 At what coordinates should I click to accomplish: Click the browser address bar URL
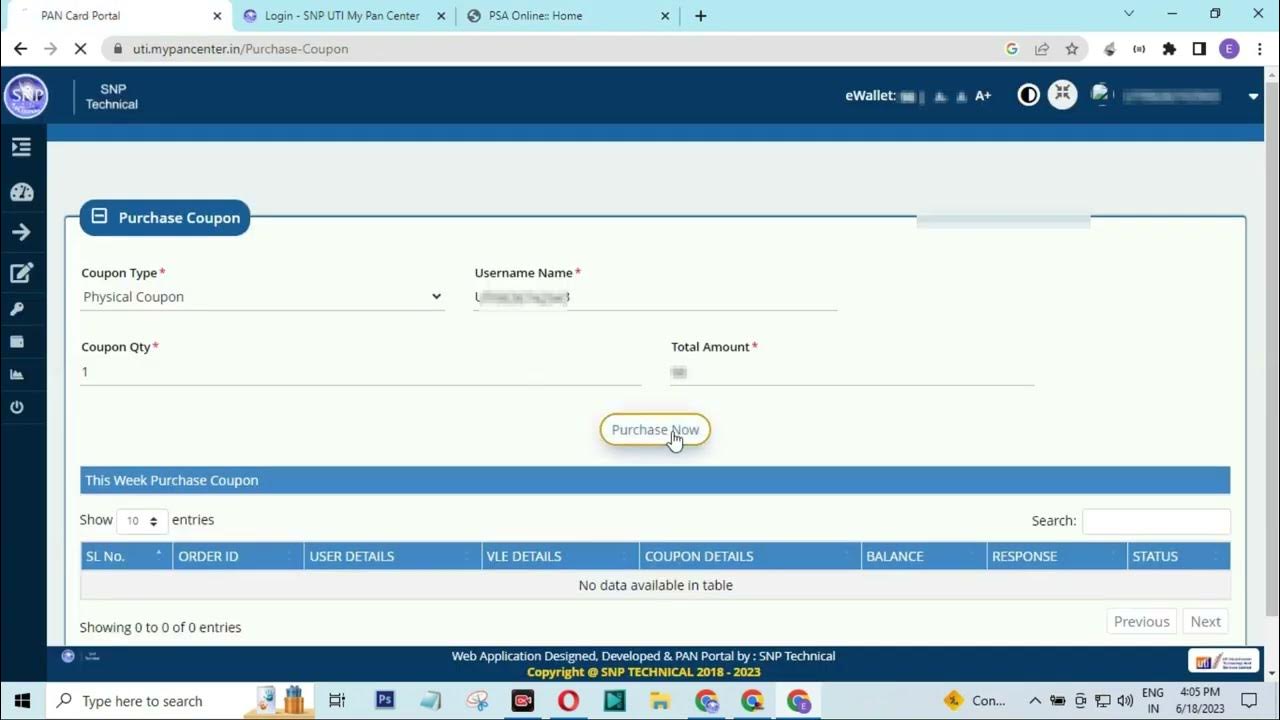240,49
